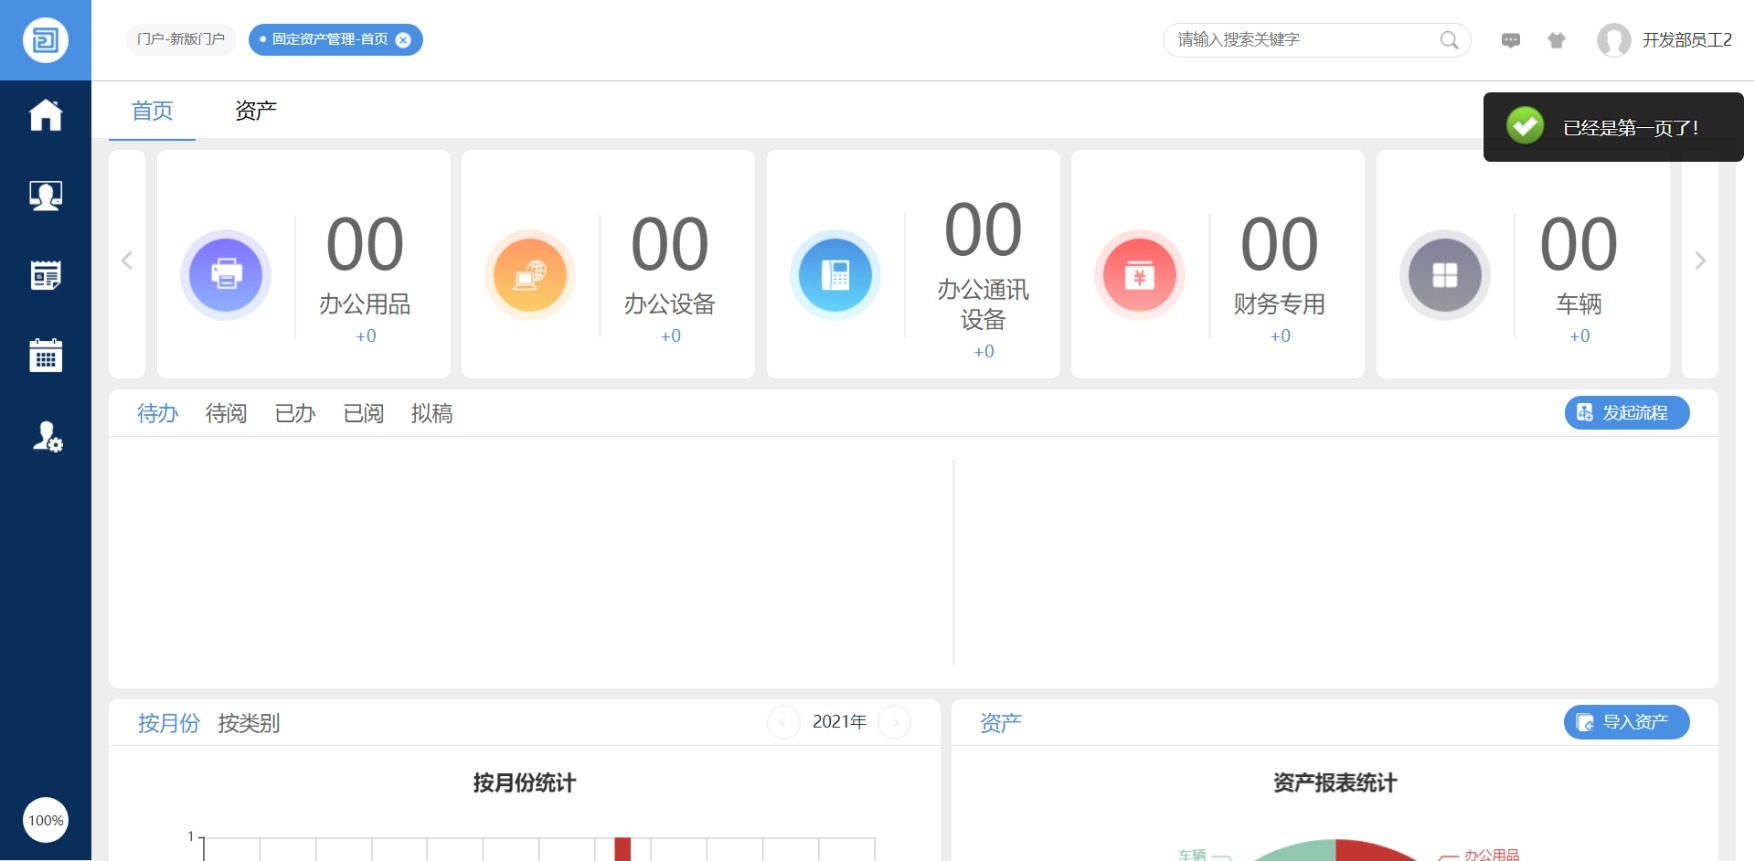This screenshot has height=861, width=1755.
Task: Focus the keyword search input field
Action: click(x=1305, y=40)
